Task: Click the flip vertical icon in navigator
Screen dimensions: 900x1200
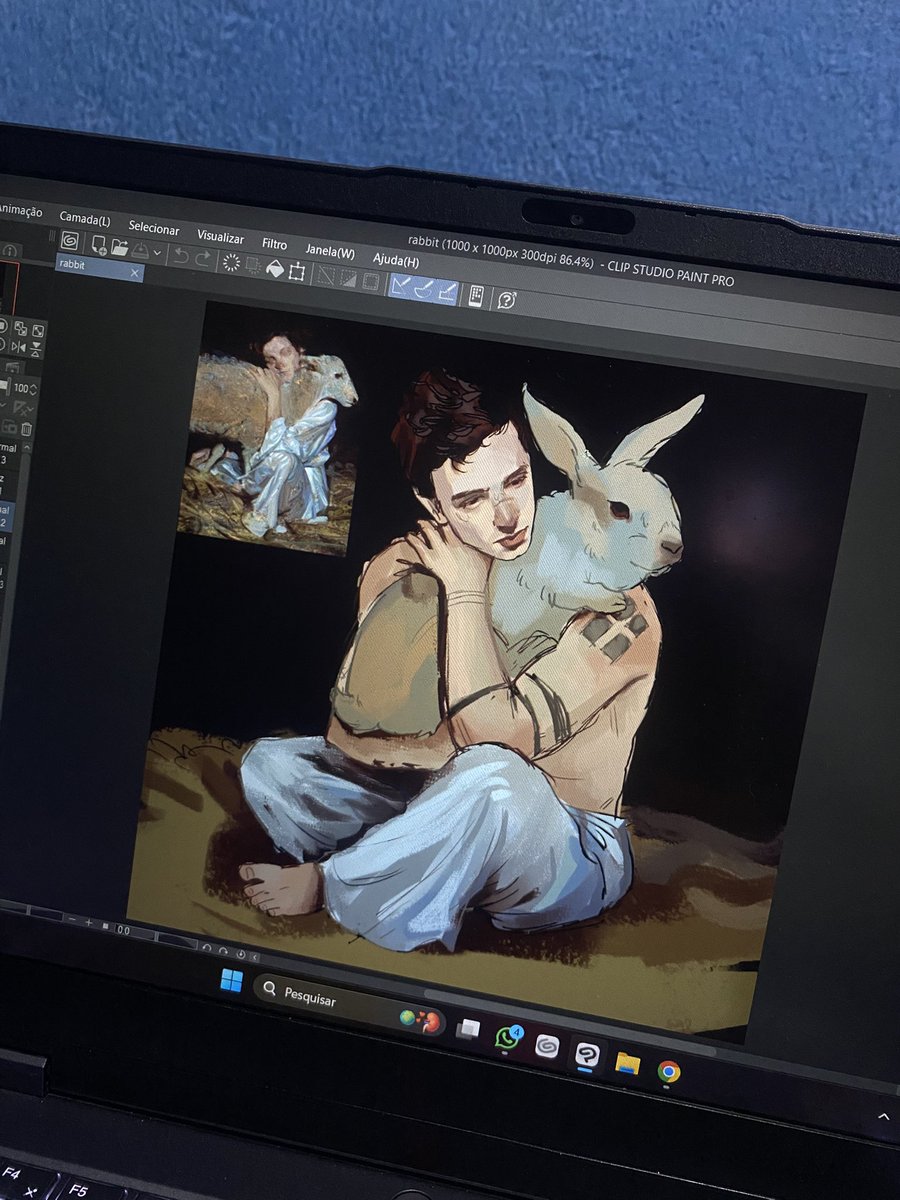Action: (x=36, y=349)
